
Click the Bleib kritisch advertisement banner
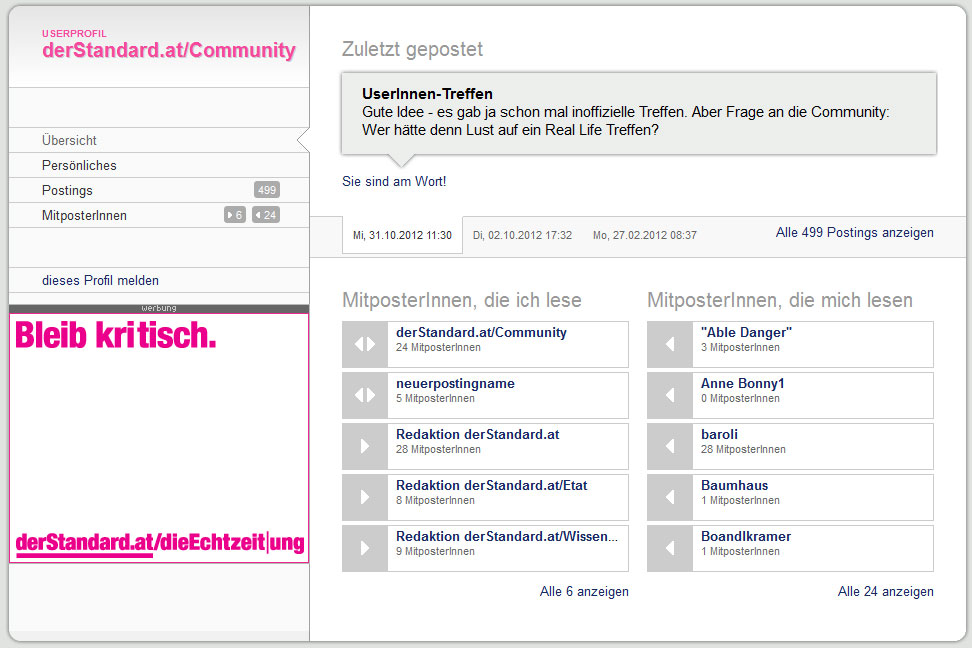pyautogui.click(x=159, y=438)
